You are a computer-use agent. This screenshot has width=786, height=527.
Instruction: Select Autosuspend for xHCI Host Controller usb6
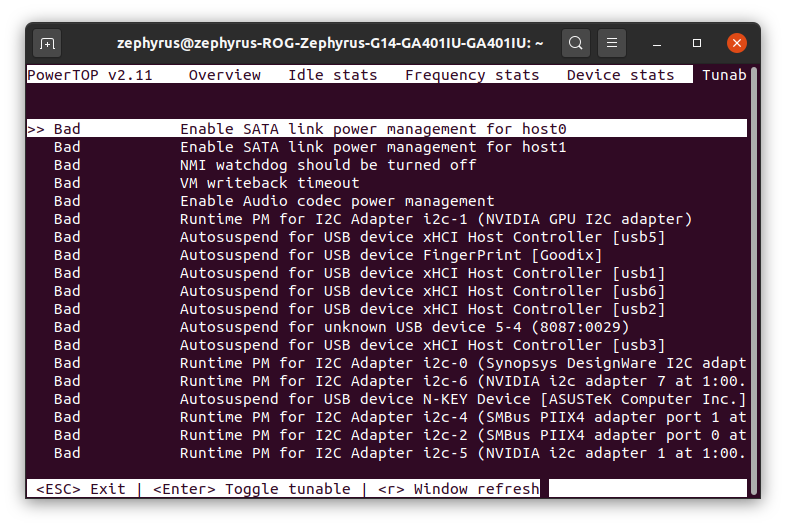386,291
